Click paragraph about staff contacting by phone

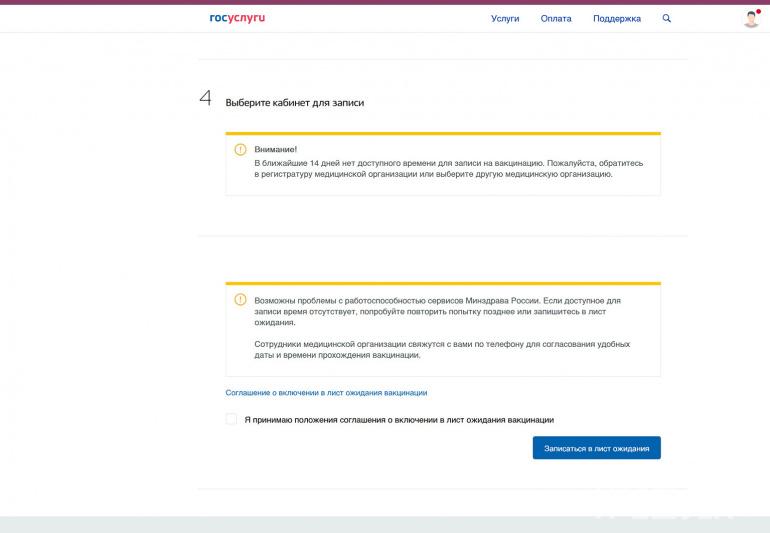point(442,349)
